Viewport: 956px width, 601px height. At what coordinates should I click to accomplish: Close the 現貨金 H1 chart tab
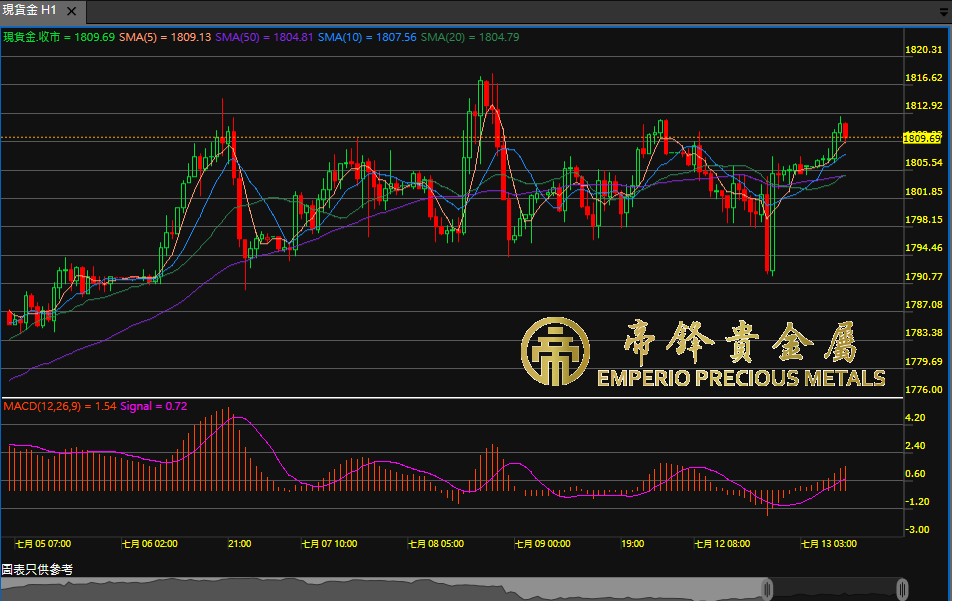69,9
